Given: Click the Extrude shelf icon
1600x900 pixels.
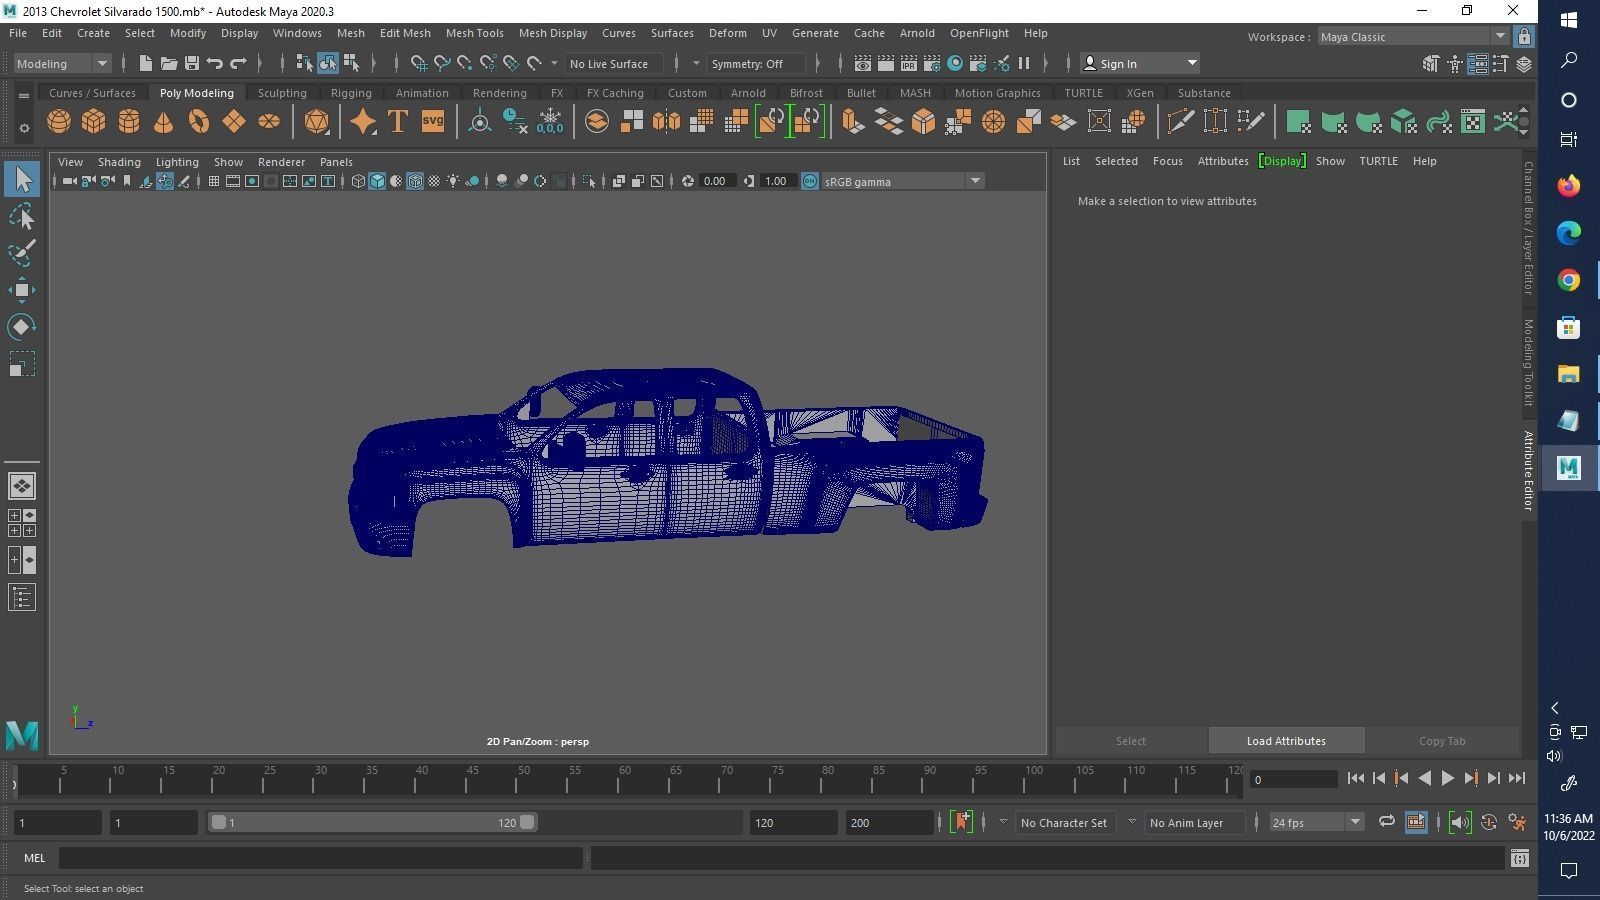Looking at the screenshot, I should 853,122.
